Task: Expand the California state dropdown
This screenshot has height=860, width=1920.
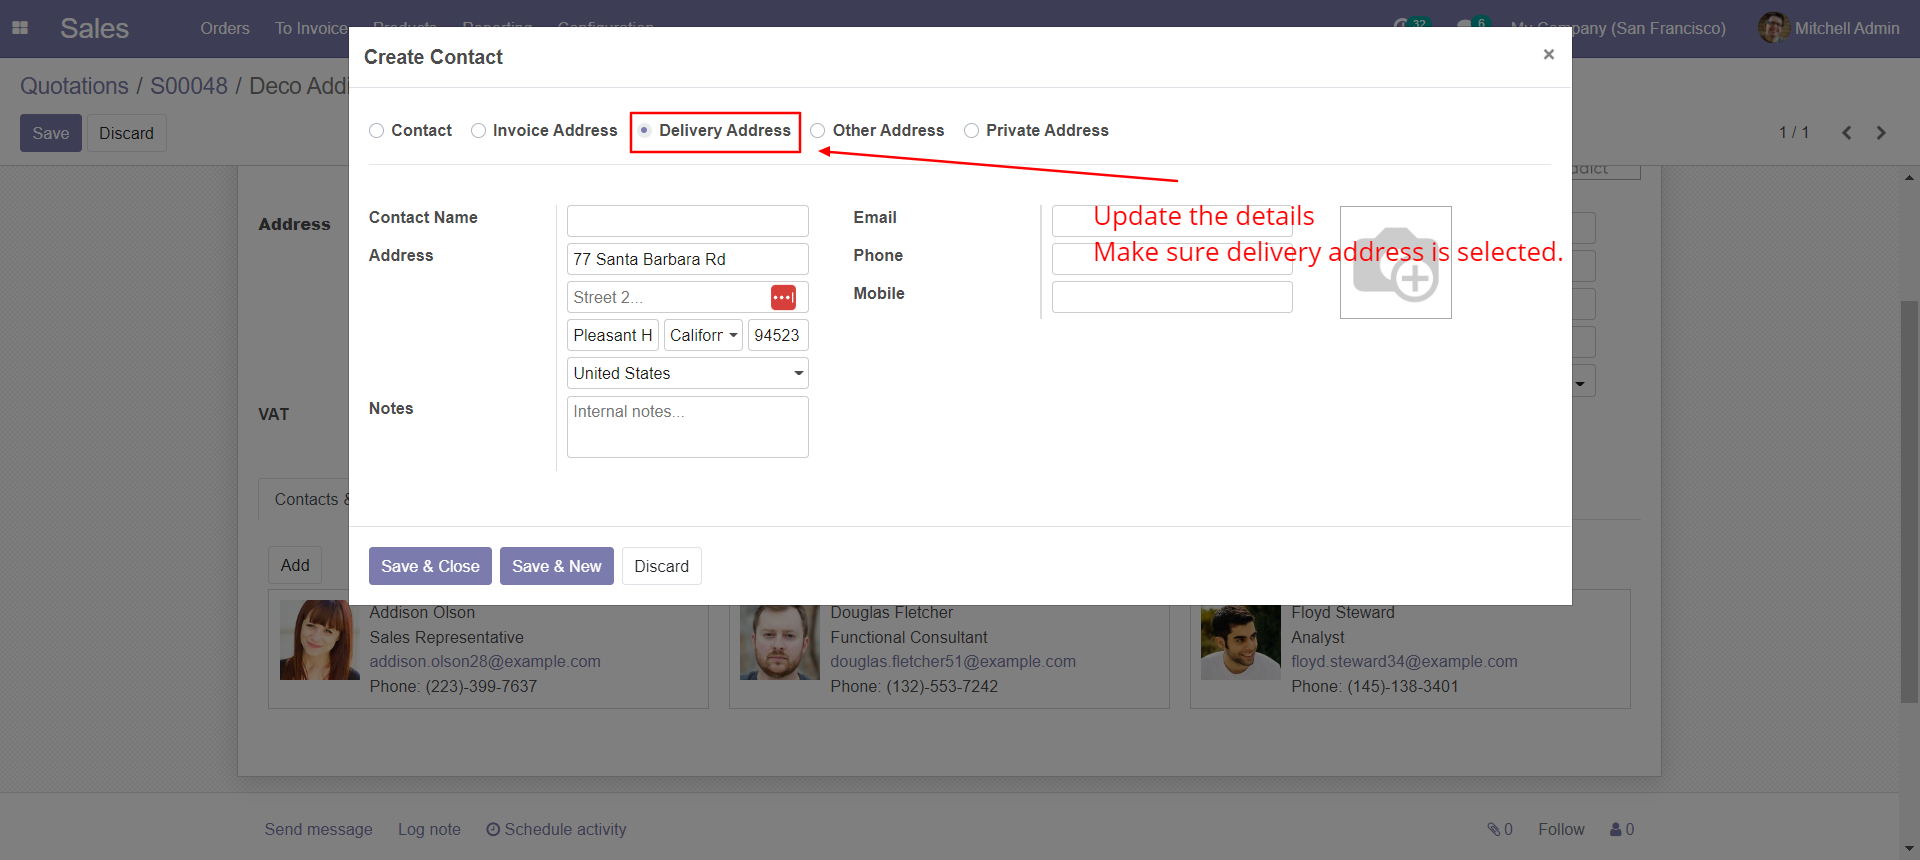Action: [704, 335]
